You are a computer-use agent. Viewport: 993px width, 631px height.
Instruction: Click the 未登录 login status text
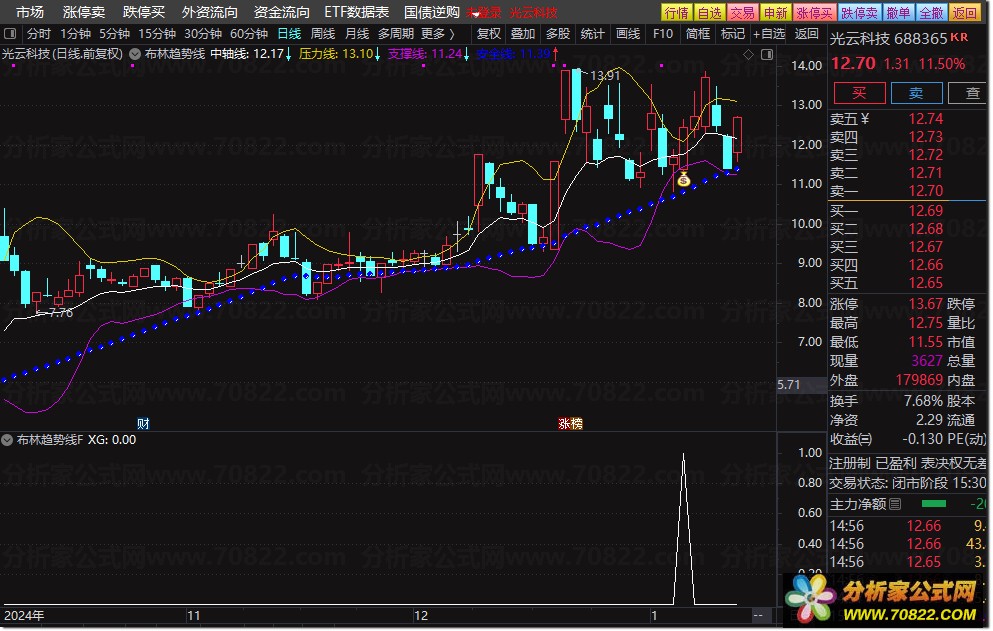click(x=483, y=13)
